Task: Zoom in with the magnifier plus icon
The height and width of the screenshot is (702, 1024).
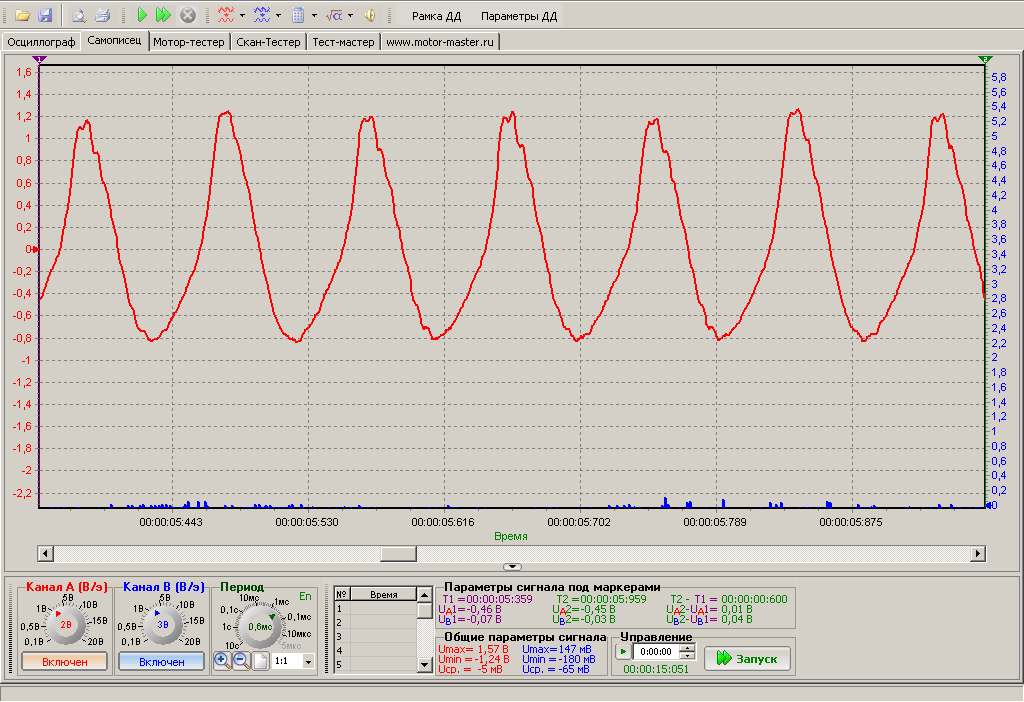Action: (x=222, y=661)
